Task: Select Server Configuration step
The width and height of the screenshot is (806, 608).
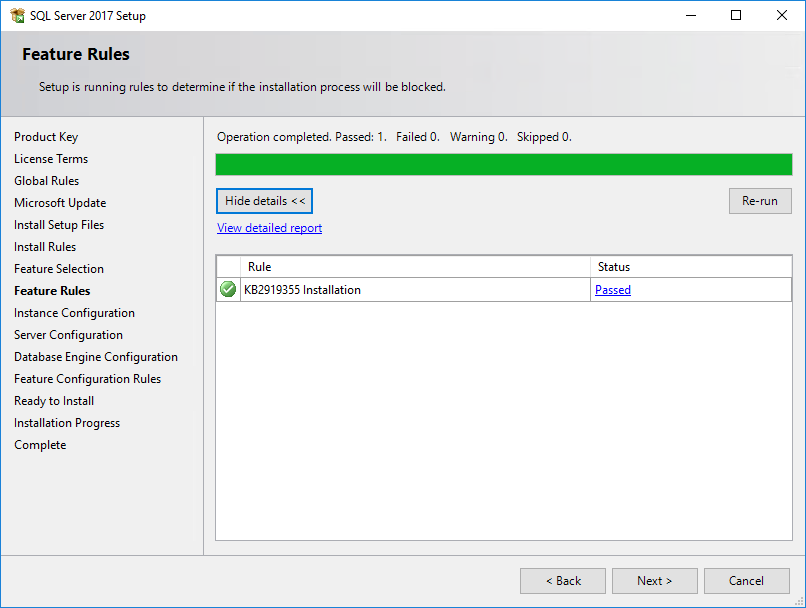Action: [x=68, y=335]
